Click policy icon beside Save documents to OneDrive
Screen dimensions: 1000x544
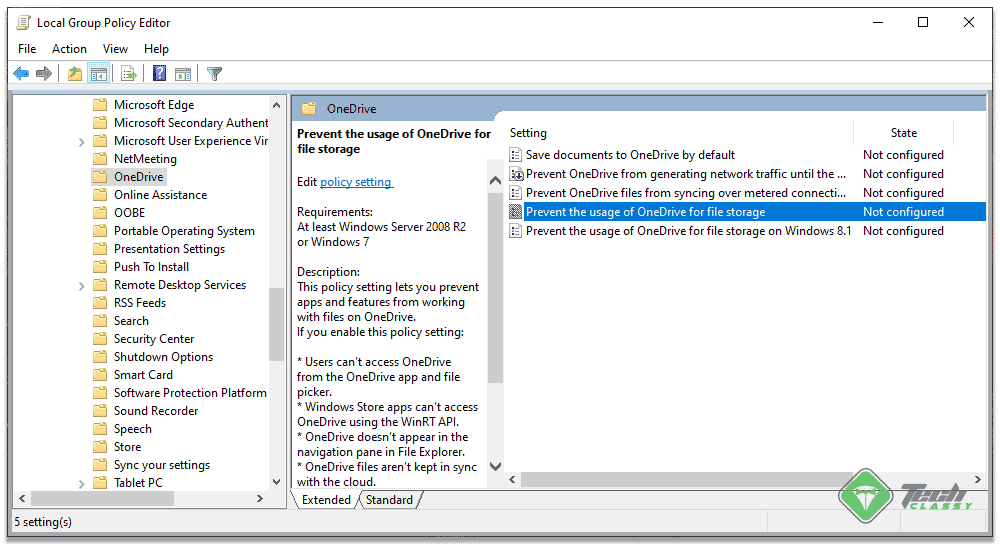(516, 155)
